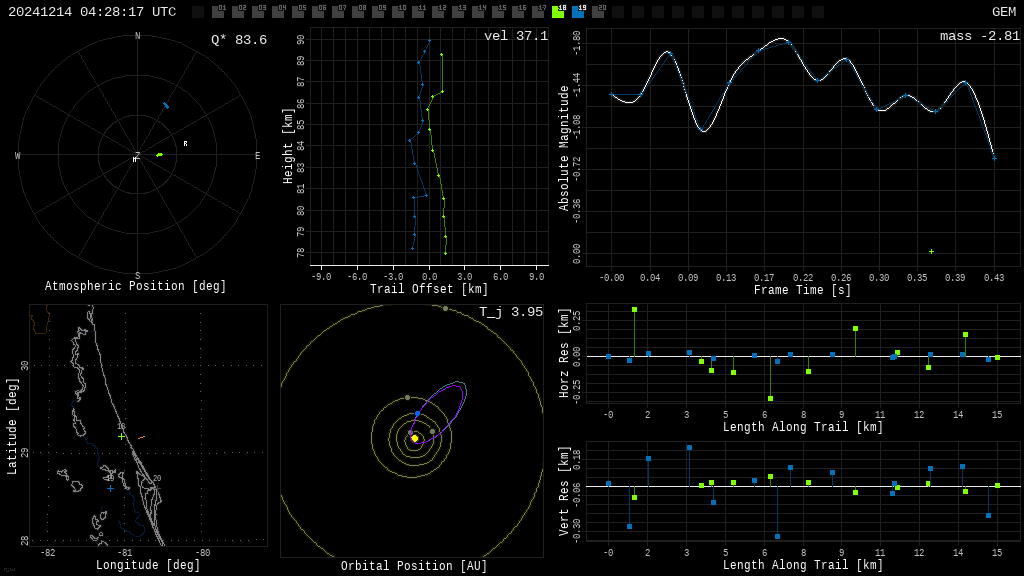Click the yellow Sun marker in orbital plot
The height and width of the screenshot is (576, 1024).
tap(414, 438)
